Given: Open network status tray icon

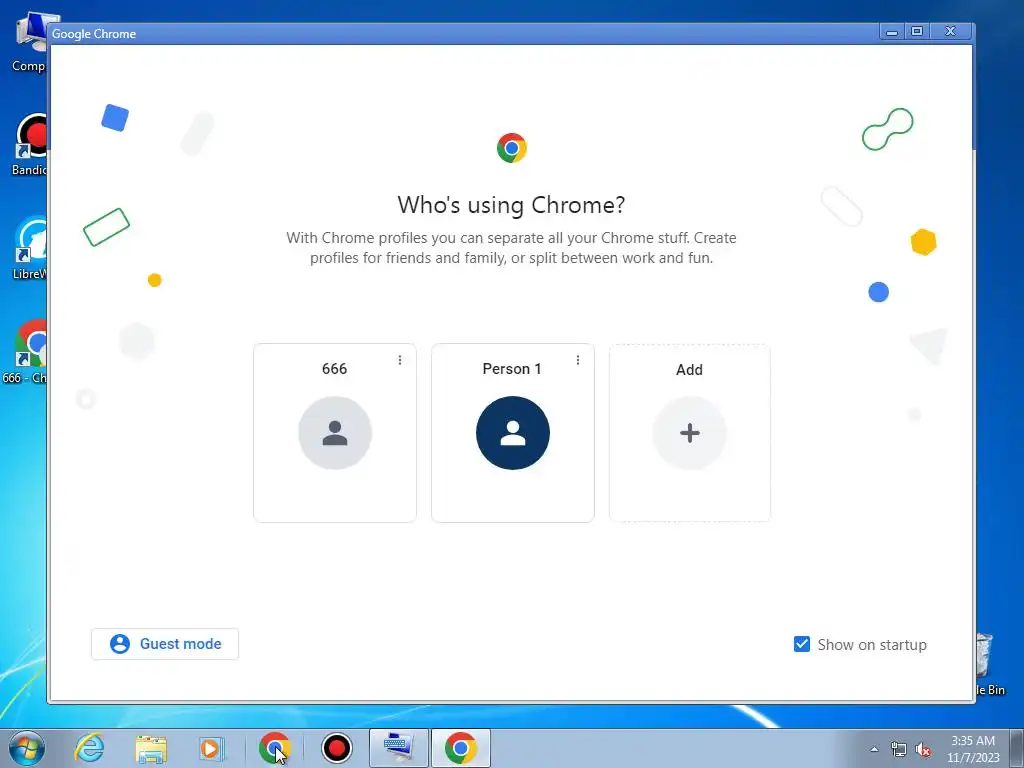Looking at the screenshot, I should [x=899, y=749].
